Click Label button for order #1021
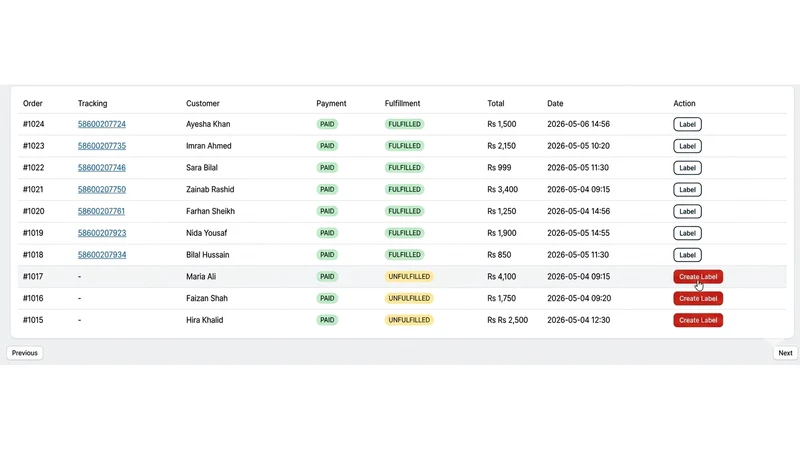Screen dimensions: 800x450 tap(687, 190)
